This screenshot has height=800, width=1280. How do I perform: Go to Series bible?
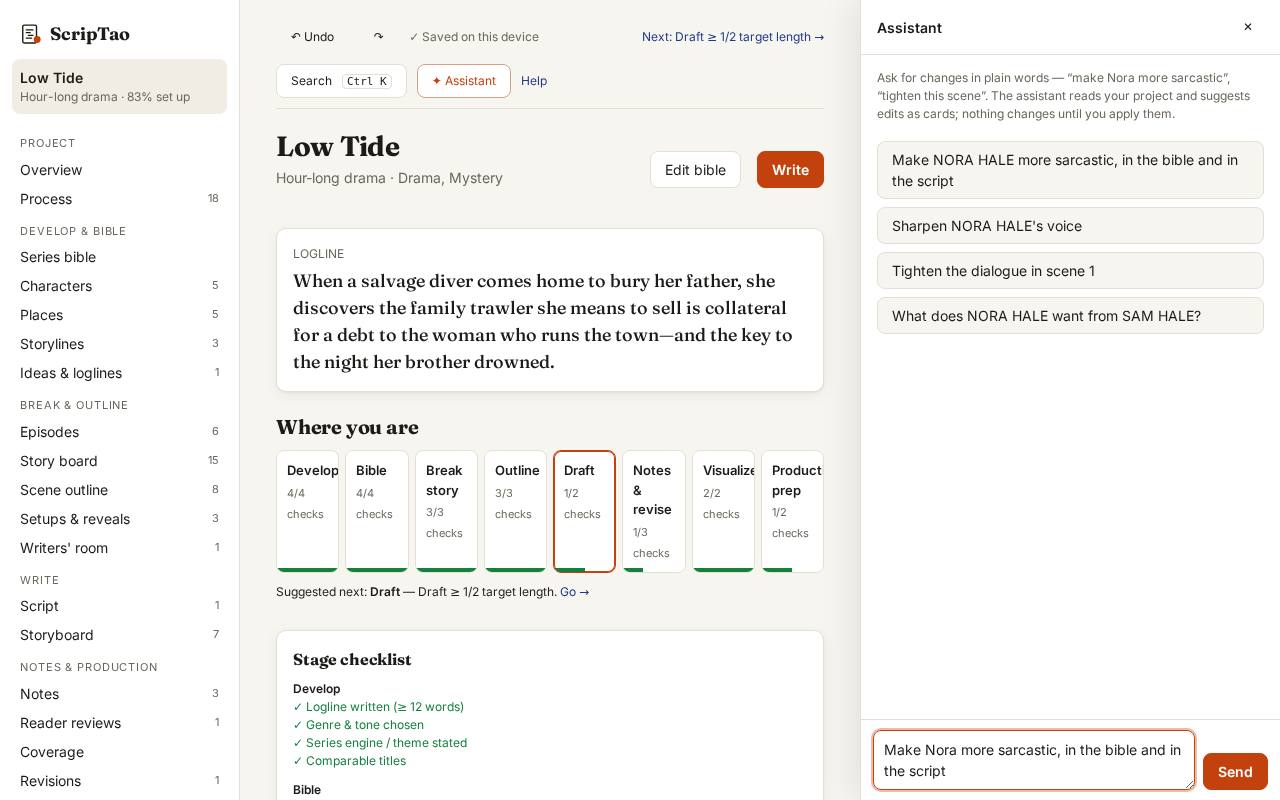coord(119,257)
